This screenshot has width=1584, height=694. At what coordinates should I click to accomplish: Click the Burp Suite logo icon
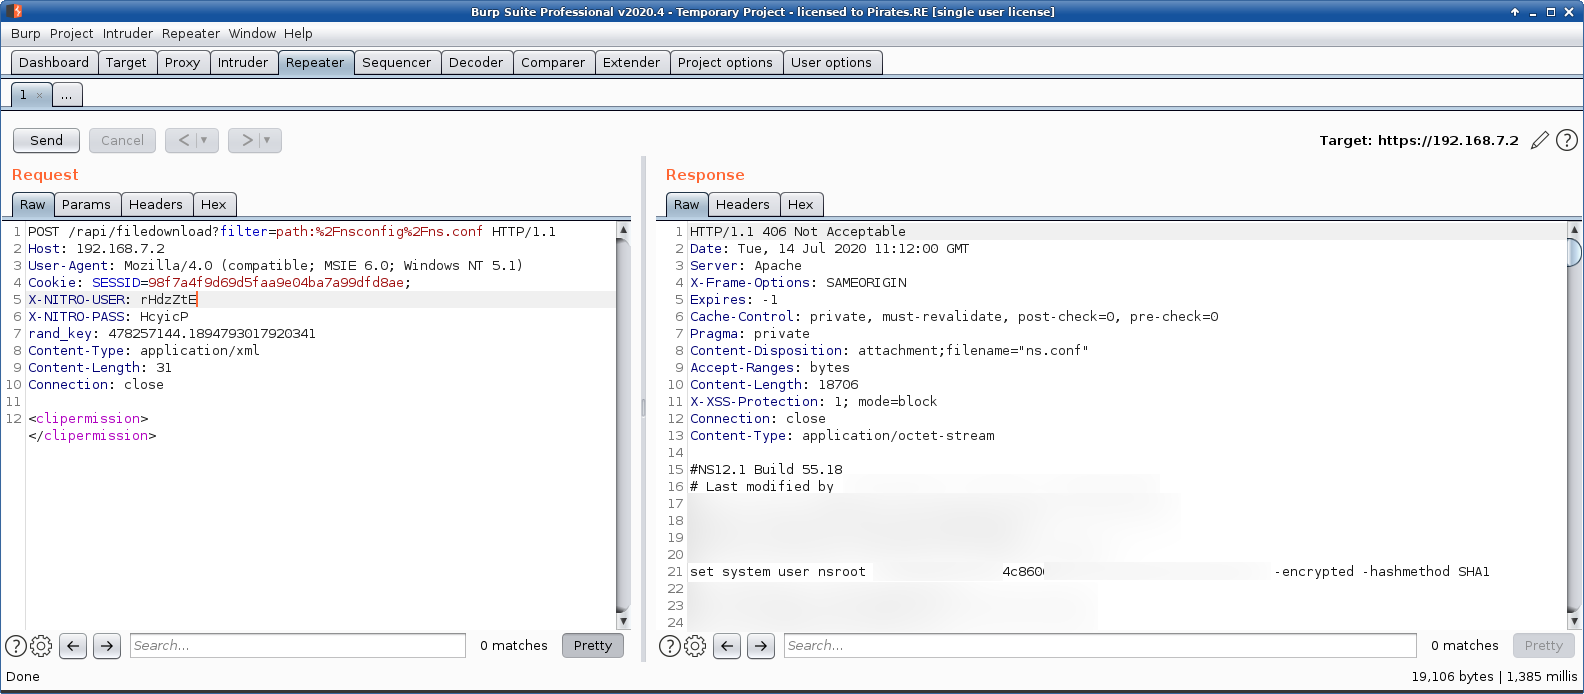16,11
